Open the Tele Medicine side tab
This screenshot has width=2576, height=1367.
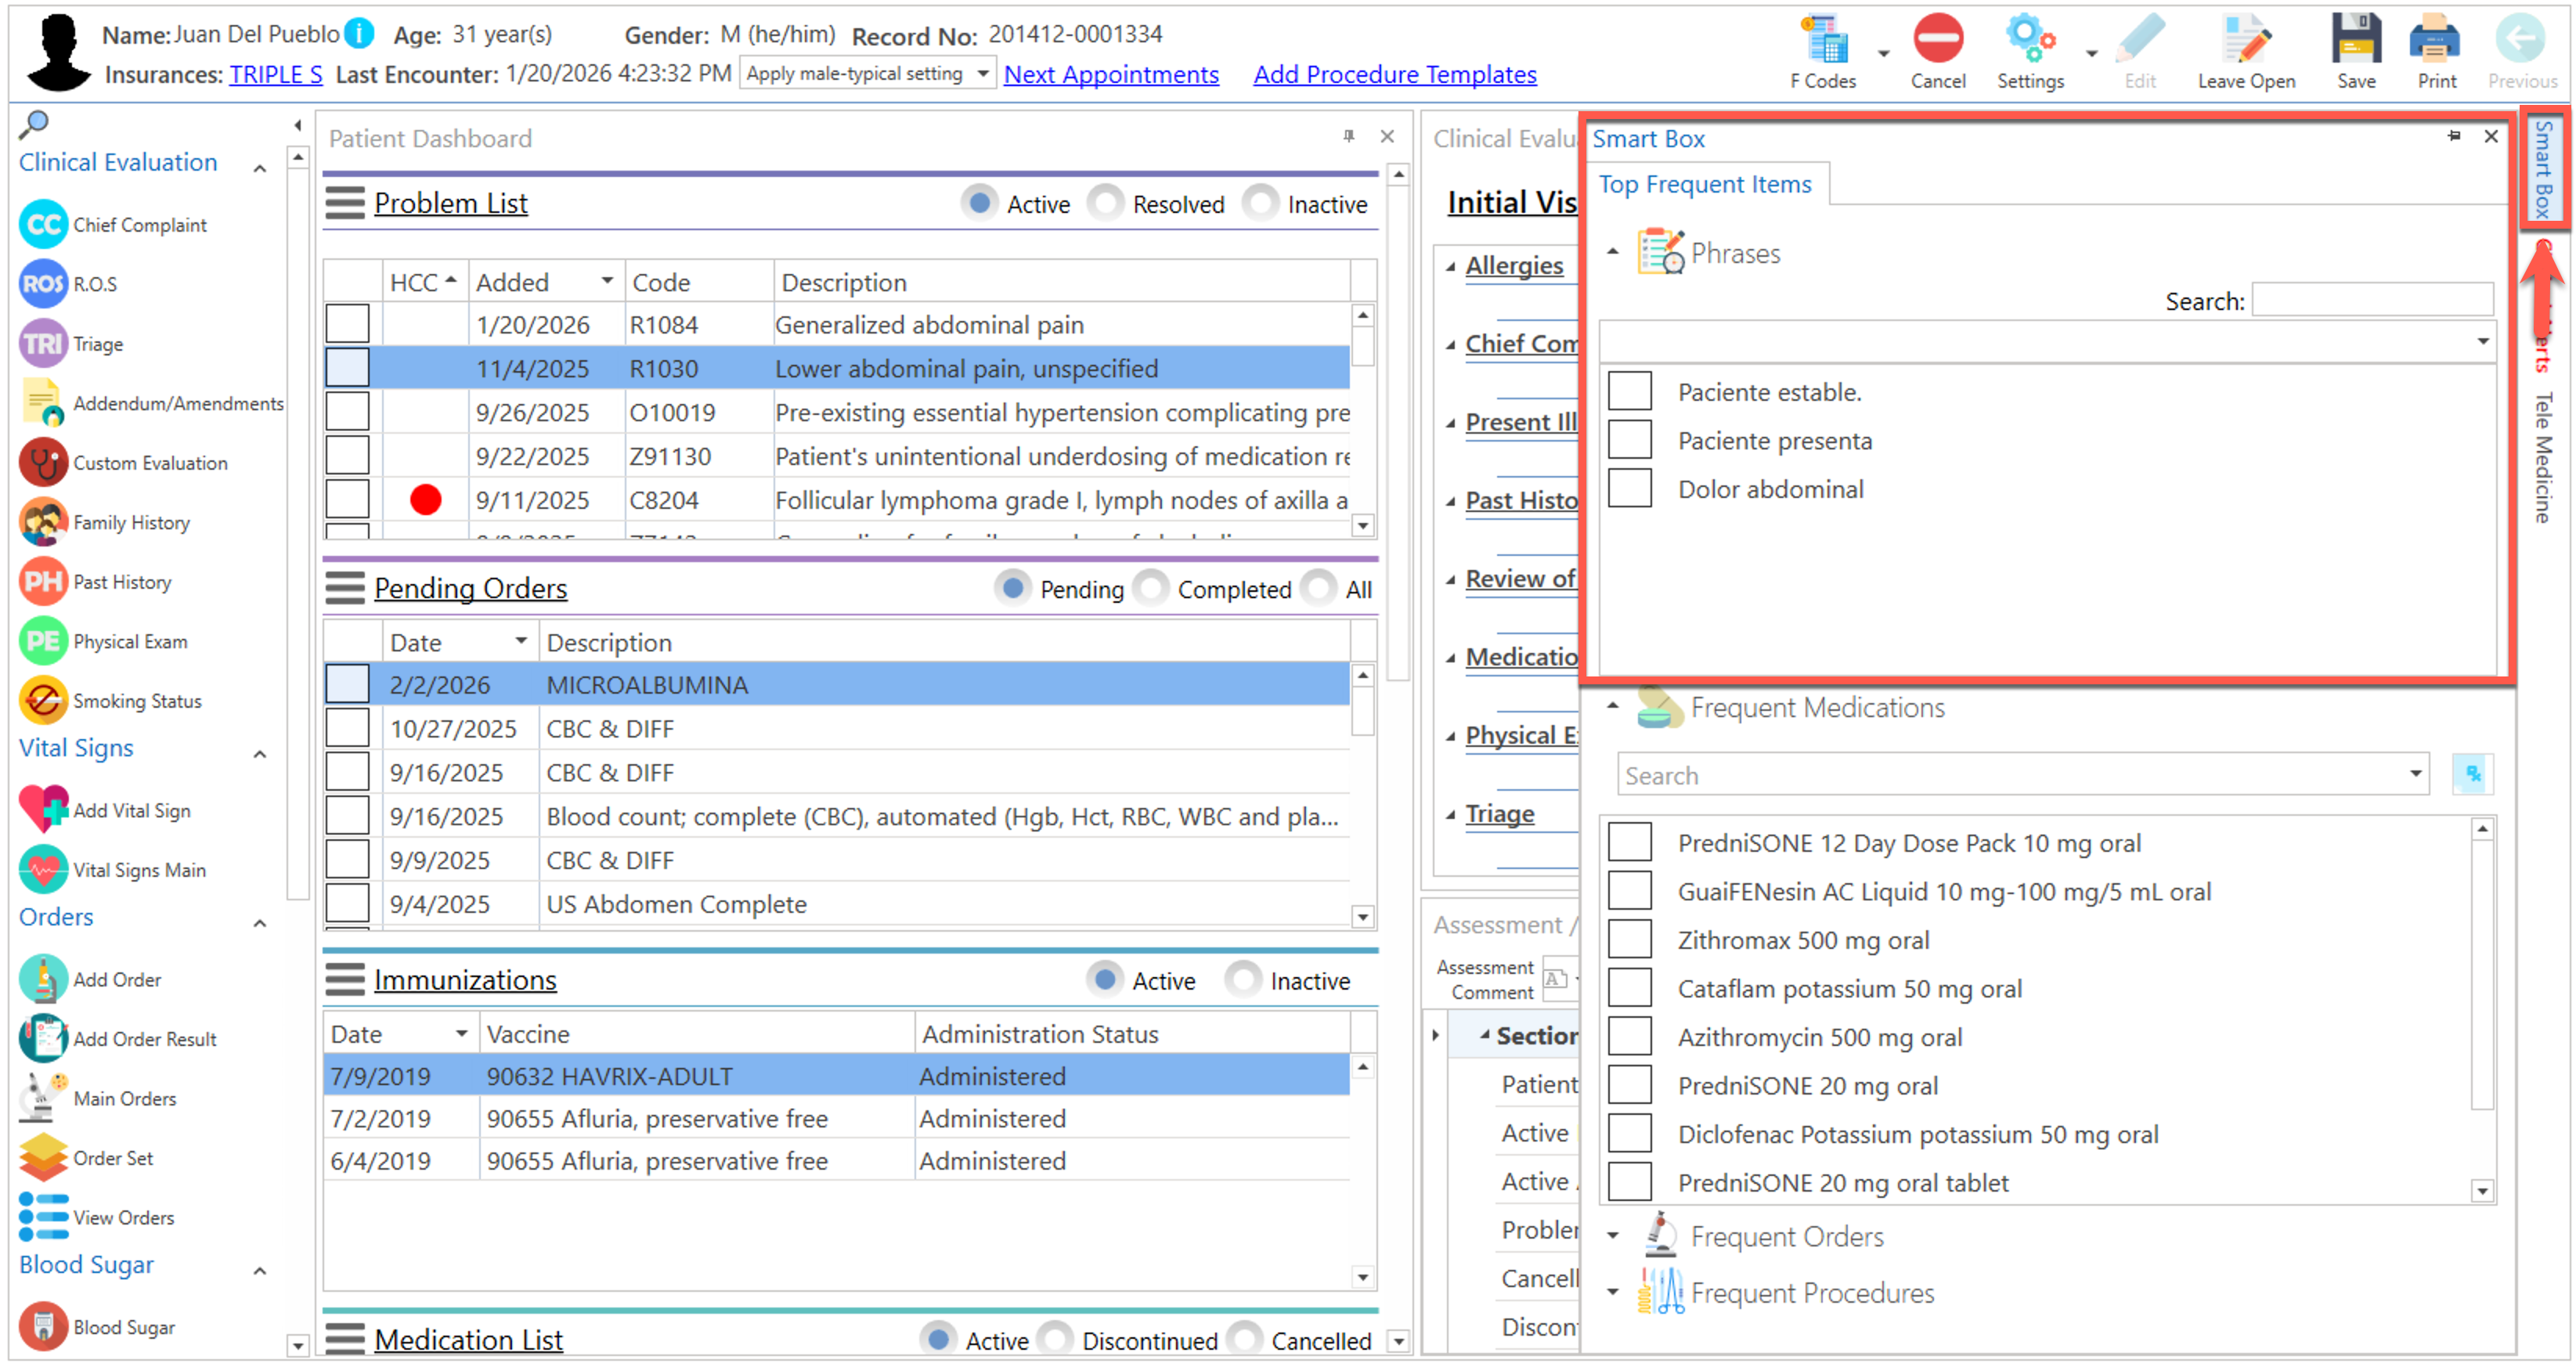pyautogui.click(x=2543, y=458)
